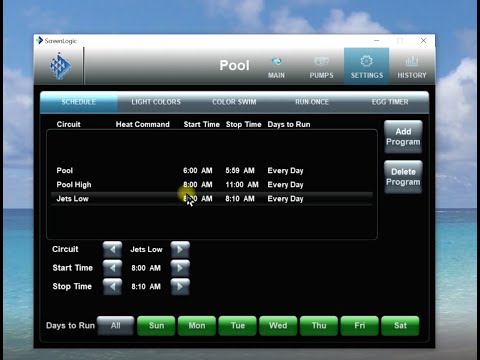Click the Heat Command column header
Image resolution: width=480 pixels, height=360 pixels.
(x=143, y=124)
